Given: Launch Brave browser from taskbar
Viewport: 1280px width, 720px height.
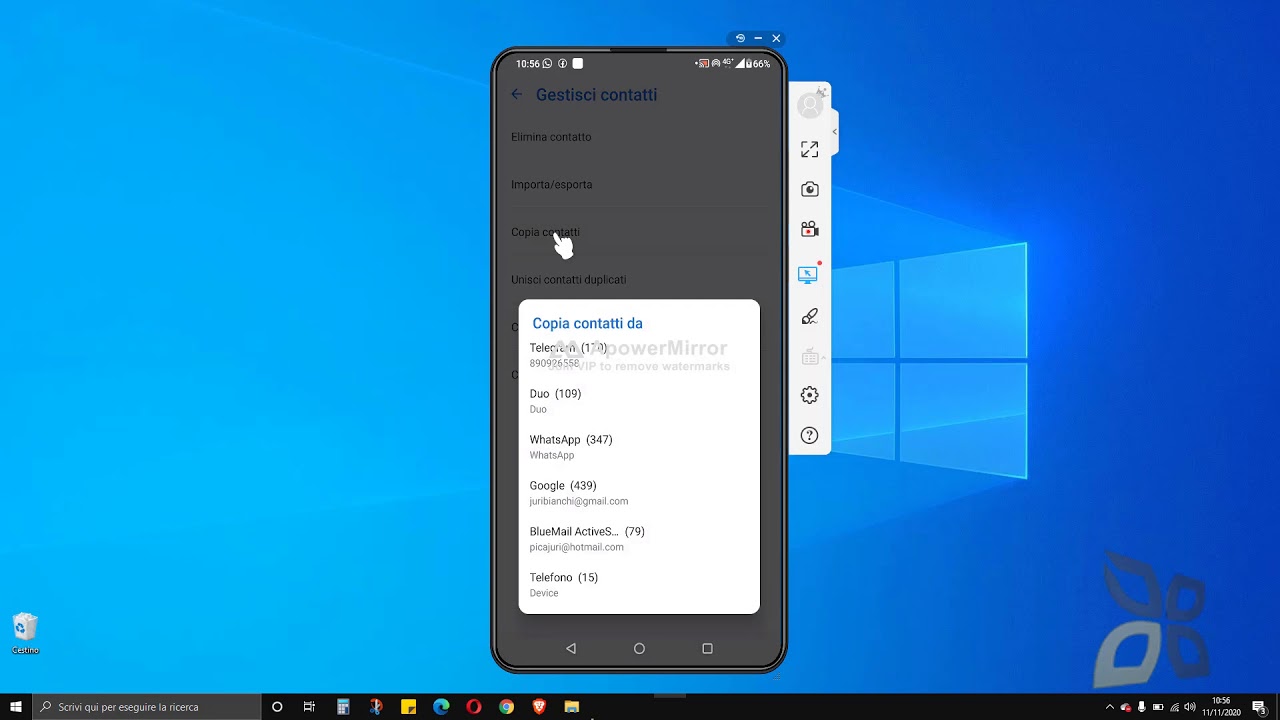Looking at the screenshot, I should 540,707.
